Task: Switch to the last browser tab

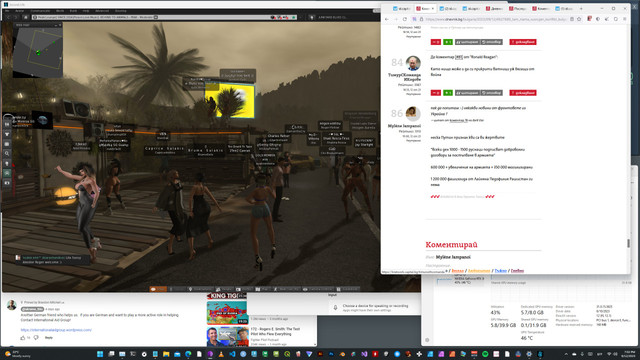Action: coord(565,8)
